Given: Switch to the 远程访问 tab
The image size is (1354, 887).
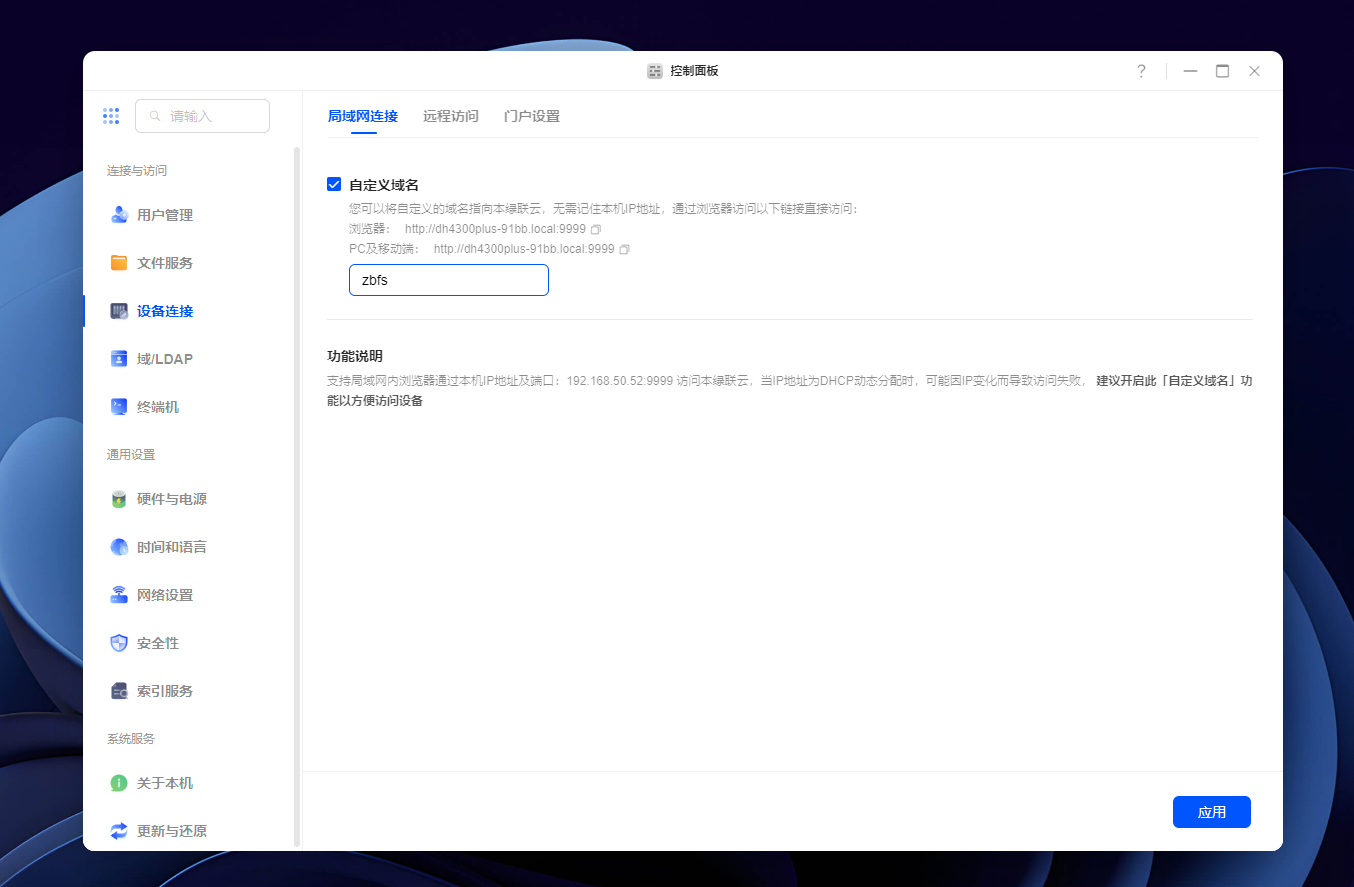Looking at the screenshot, I should point(451,116).
